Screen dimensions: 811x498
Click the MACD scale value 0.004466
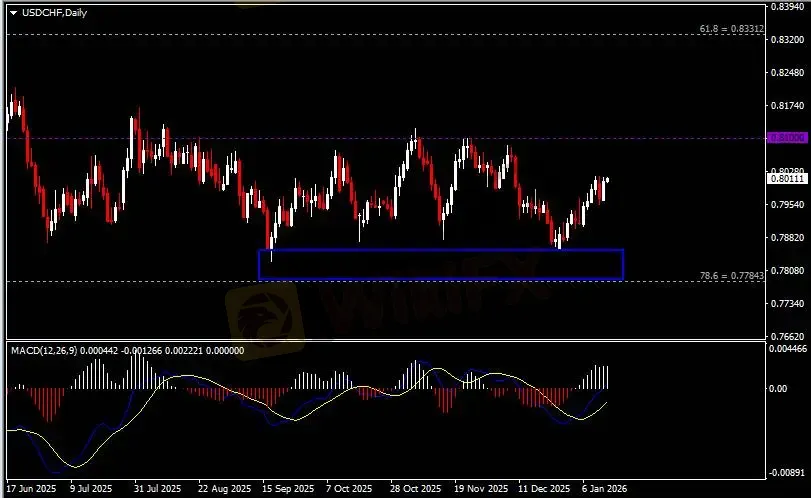click(x=788, y=349)
